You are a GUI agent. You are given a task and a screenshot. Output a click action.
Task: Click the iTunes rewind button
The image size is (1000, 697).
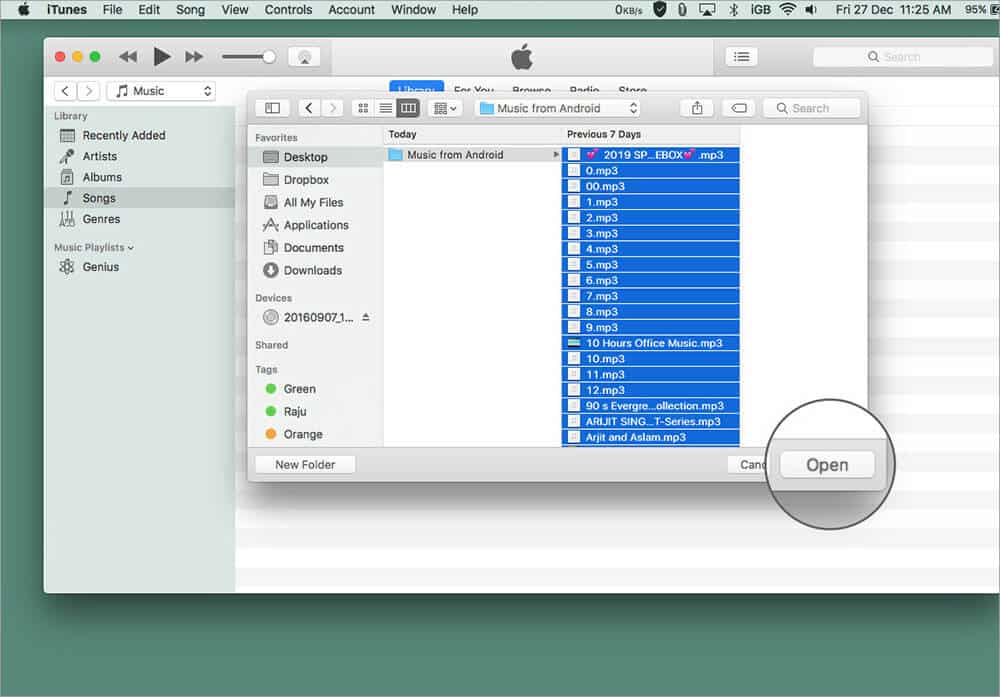[128, 57]
